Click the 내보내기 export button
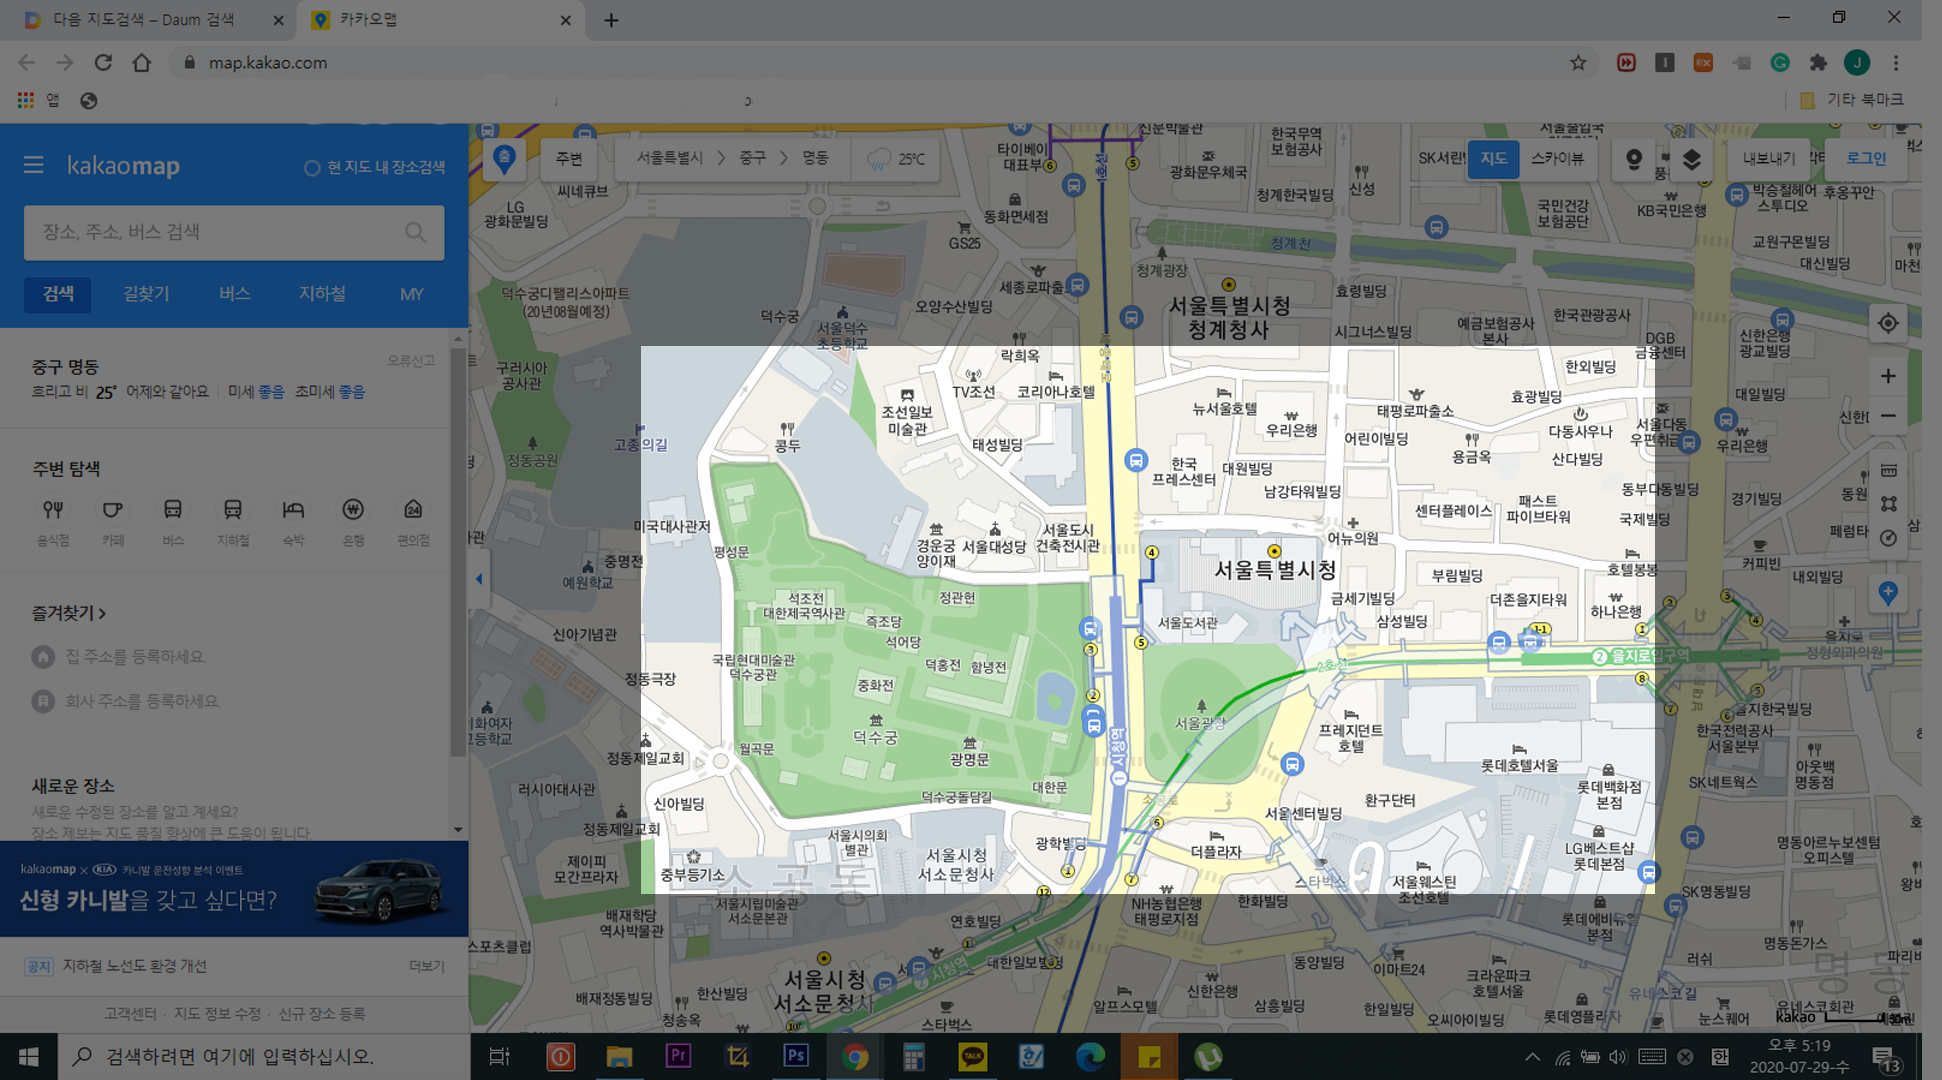The width and height of the screenshot is (1942, 1080). (1767, 159)
